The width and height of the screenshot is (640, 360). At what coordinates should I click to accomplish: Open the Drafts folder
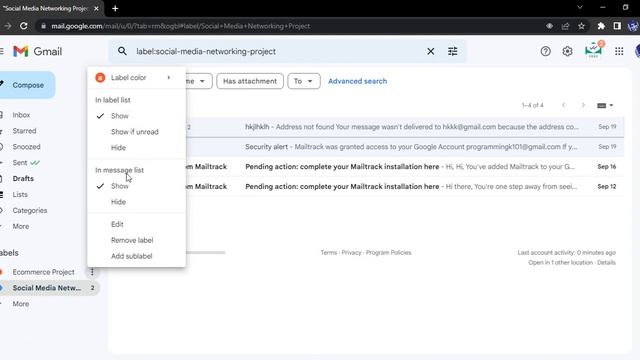[x=23, y=179]
